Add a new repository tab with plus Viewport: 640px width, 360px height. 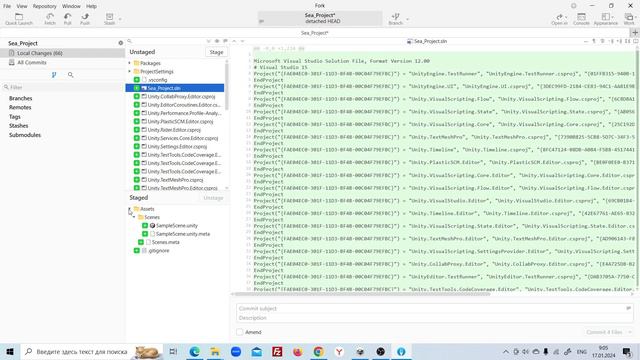[635, 33]
